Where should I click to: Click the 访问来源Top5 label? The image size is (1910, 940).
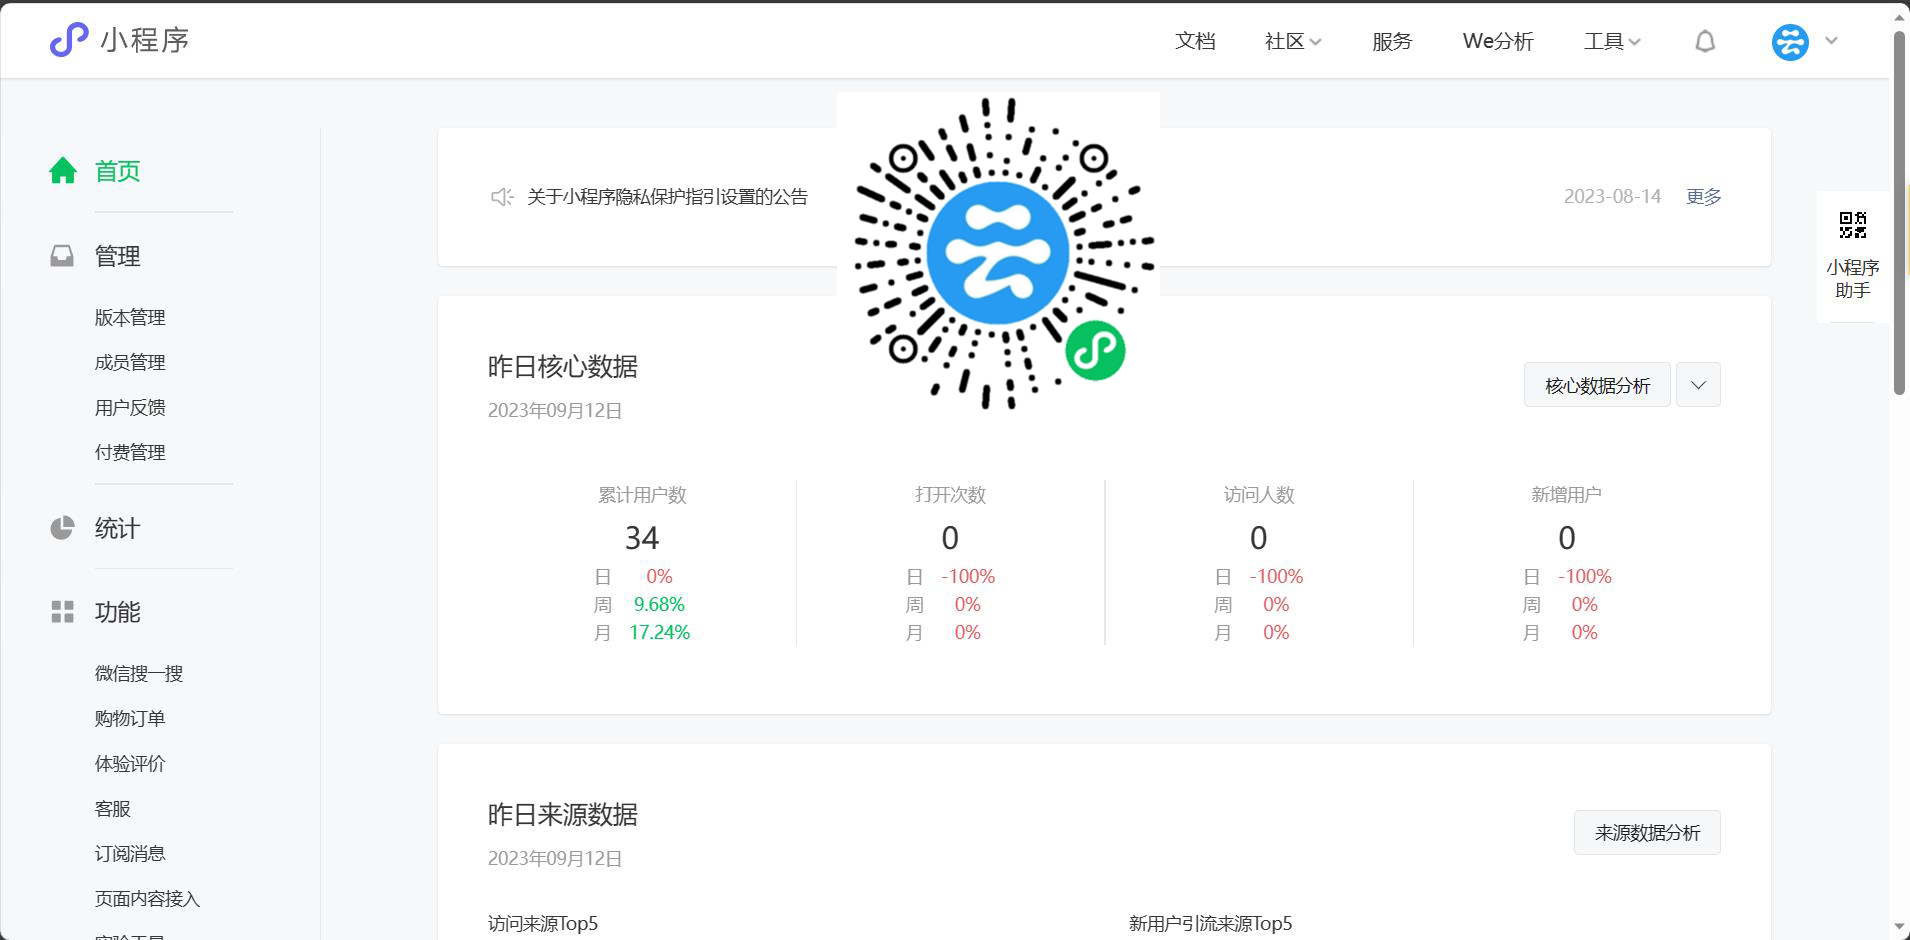click(x=543, y=923)
